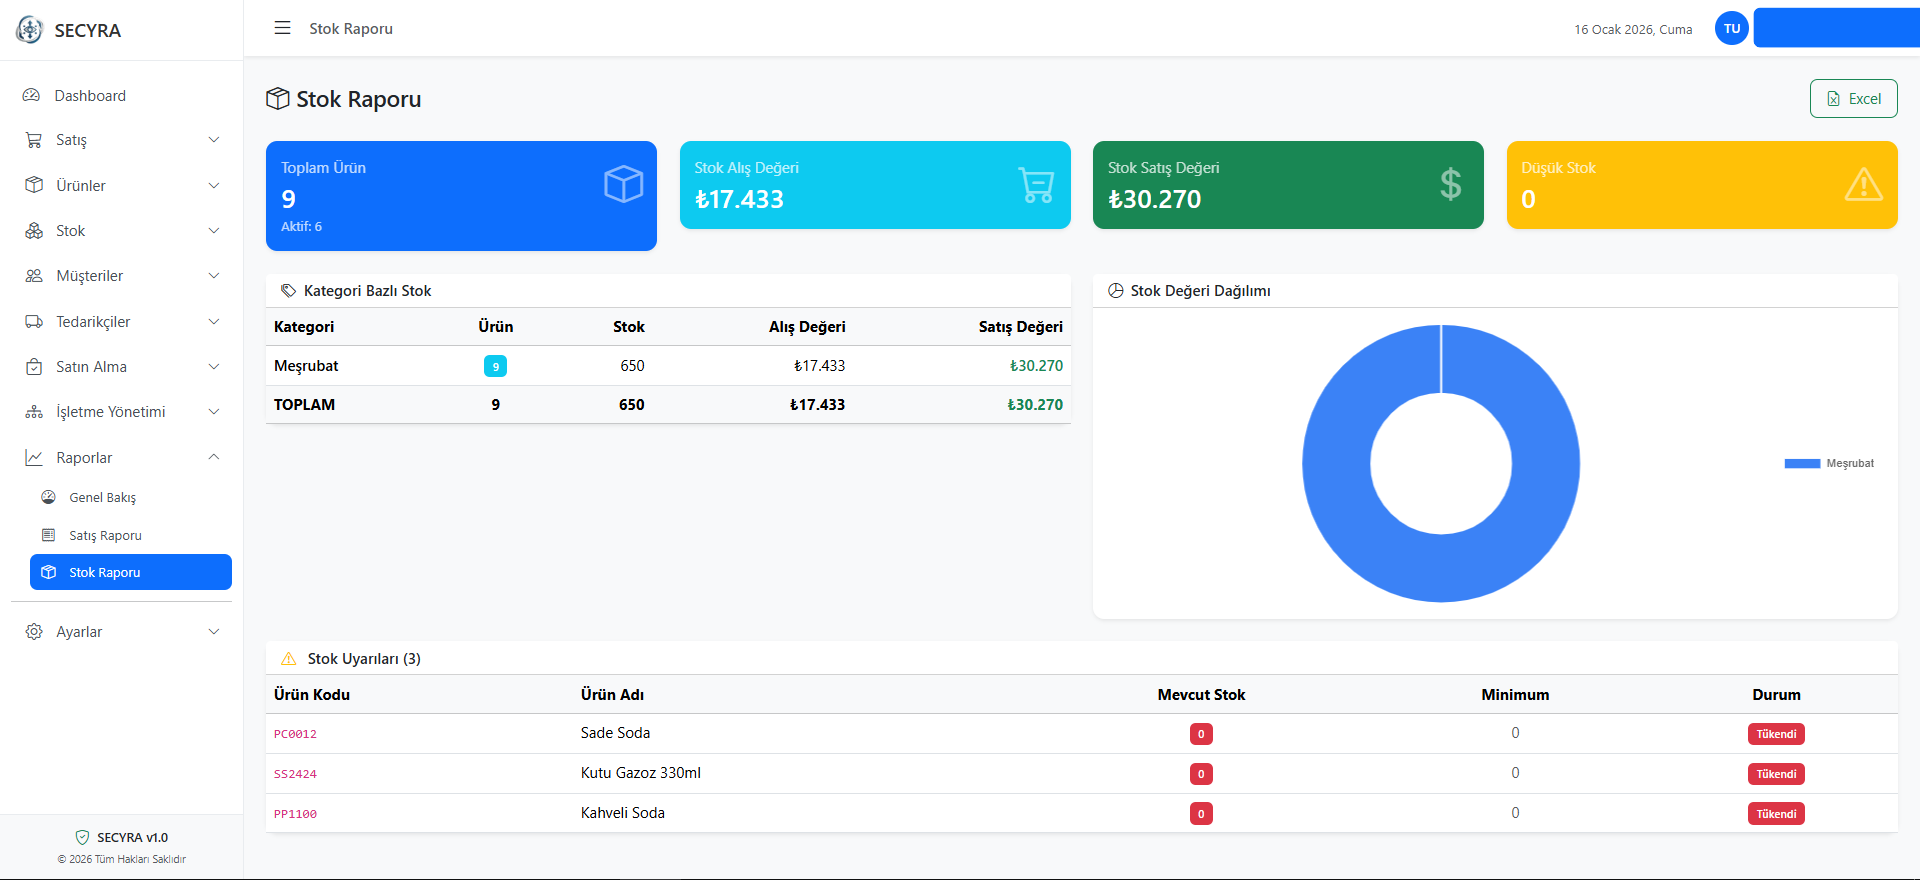Click the hamburger menu icon
The image size is (1920, 880).
[282, 28]
